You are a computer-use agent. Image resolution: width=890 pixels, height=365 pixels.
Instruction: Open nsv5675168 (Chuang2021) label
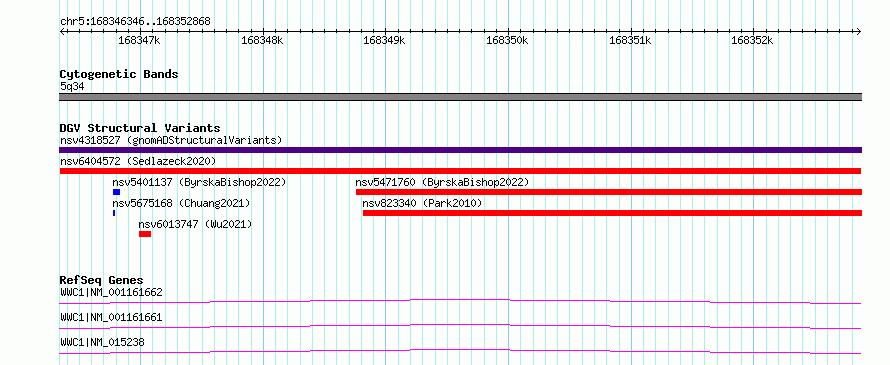click(181, 203)
